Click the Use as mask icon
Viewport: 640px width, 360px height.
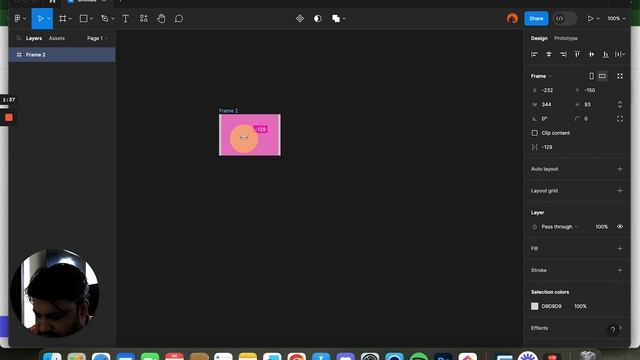click(x=318, y=18)
